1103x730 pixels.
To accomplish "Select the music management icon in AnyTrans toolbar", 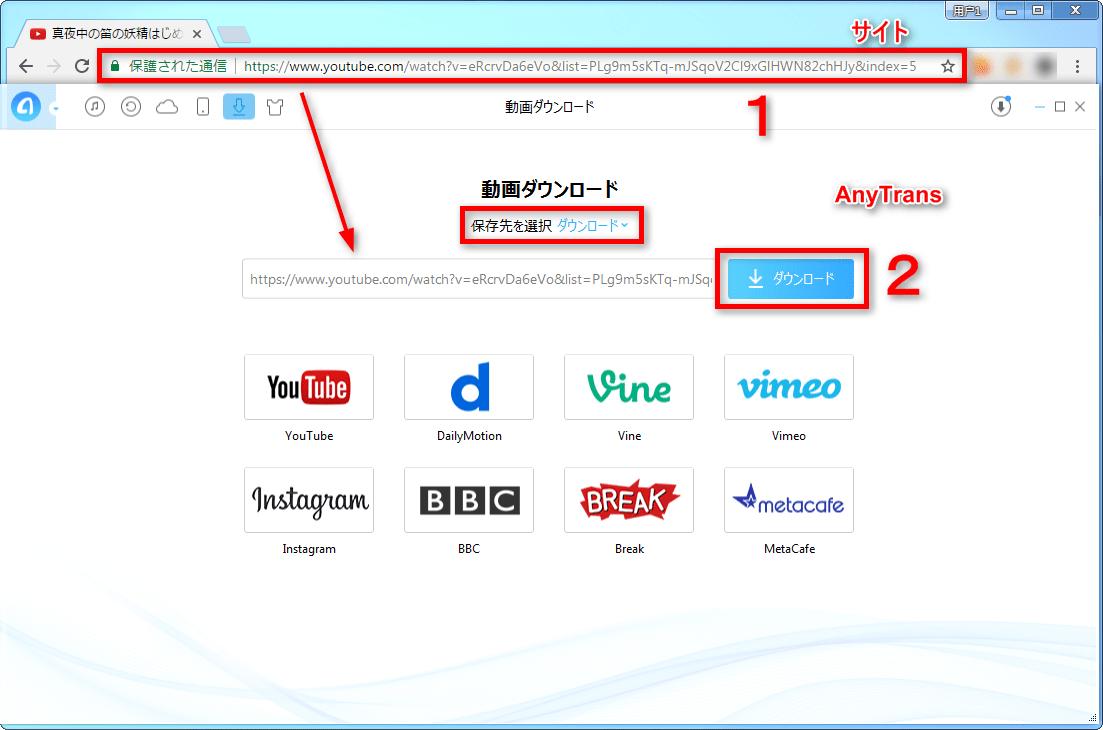I will pyautogui.click(x=95, y=106).
